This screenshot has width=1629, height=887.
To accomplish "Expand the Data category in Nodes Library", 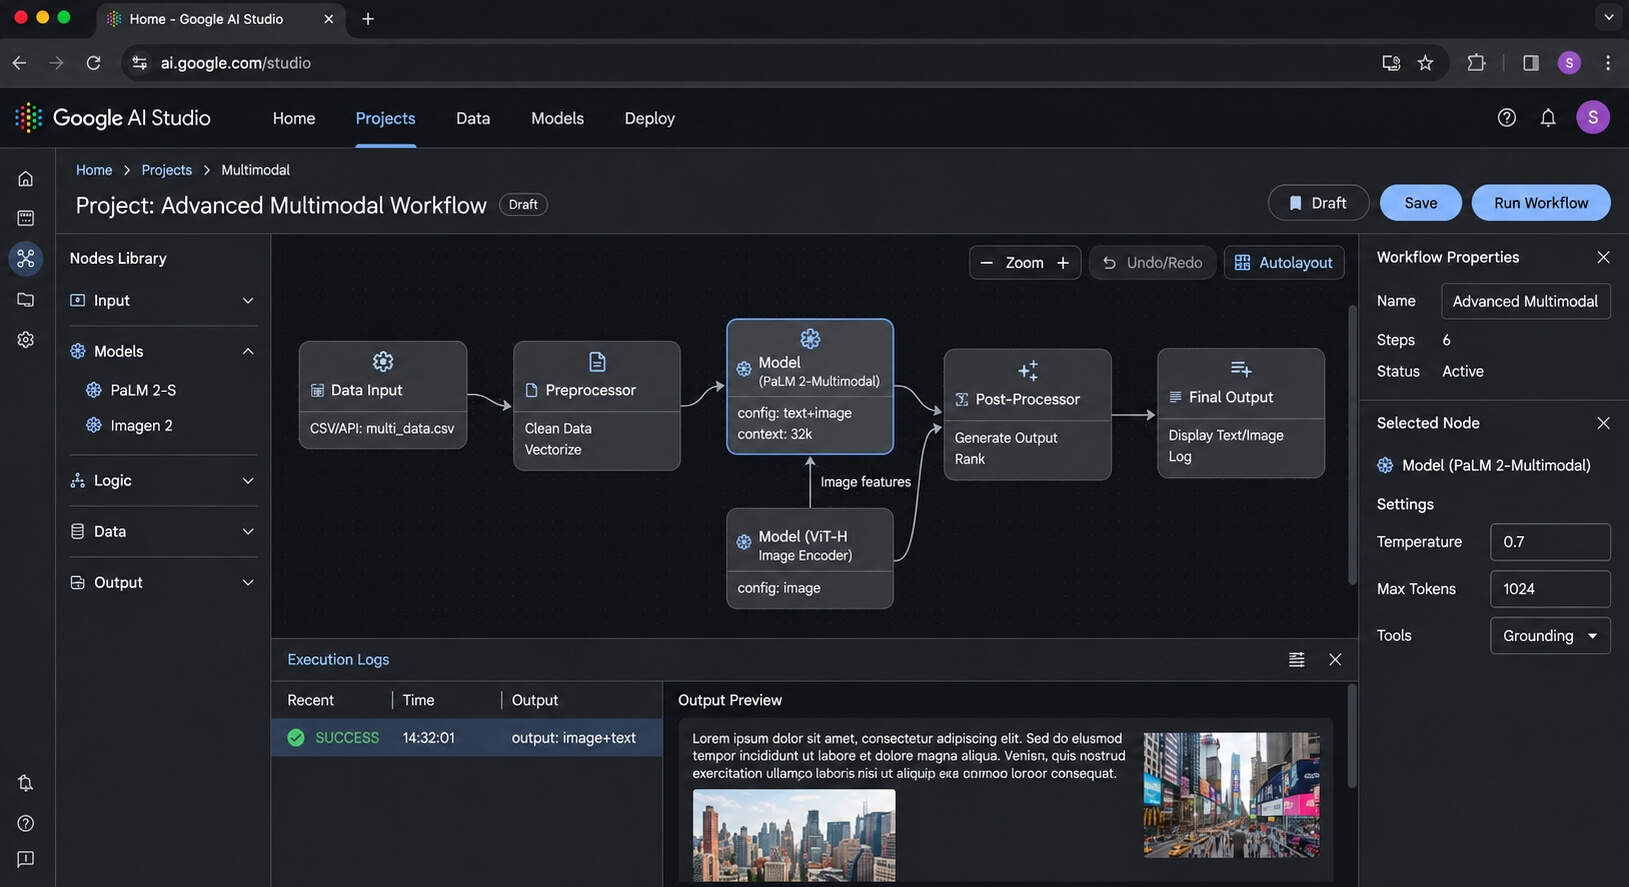I will (163, 532).
